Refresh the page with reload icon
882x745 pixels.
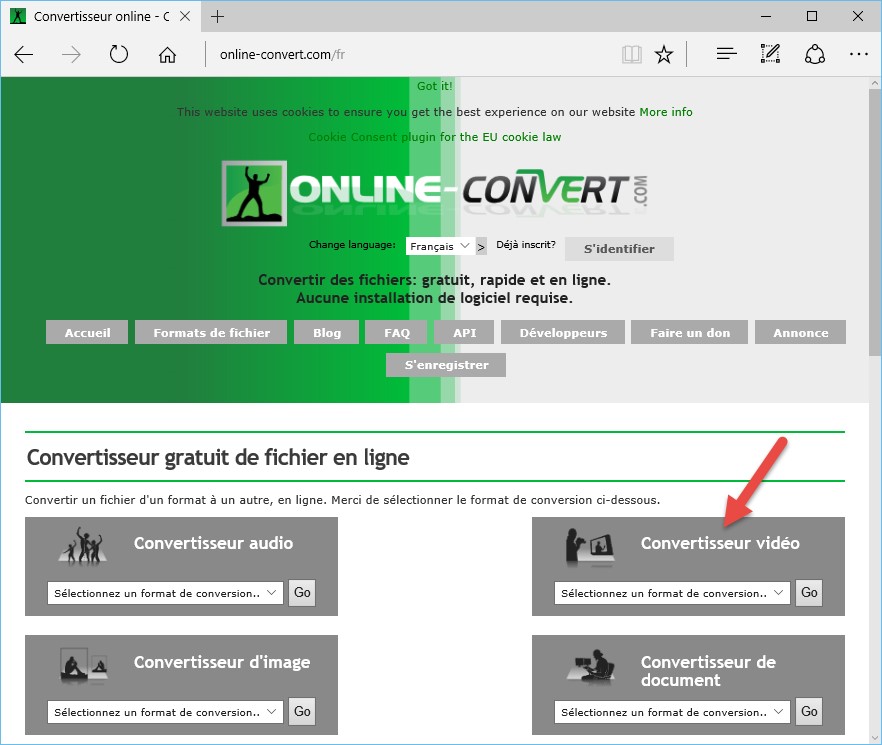(x=119, y=55)
